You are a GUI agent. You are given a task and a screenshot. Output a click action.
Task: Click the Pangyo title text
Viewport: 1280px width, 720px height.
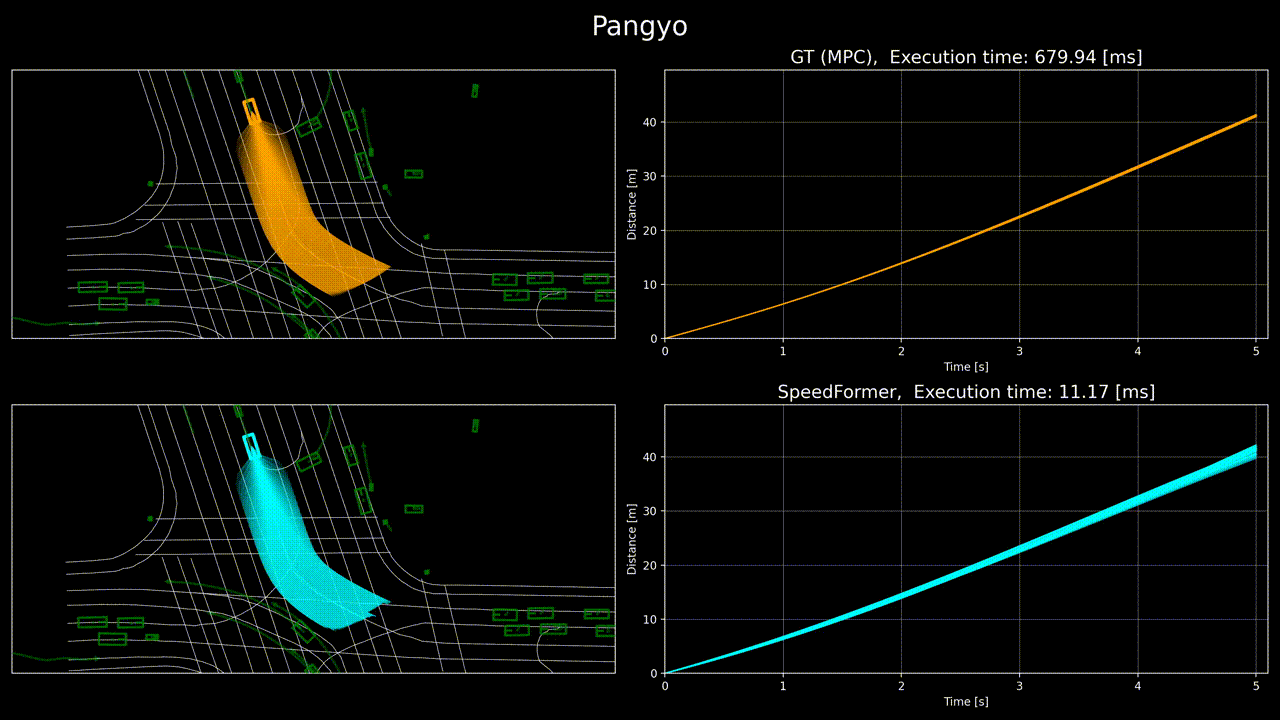[640, 26]
